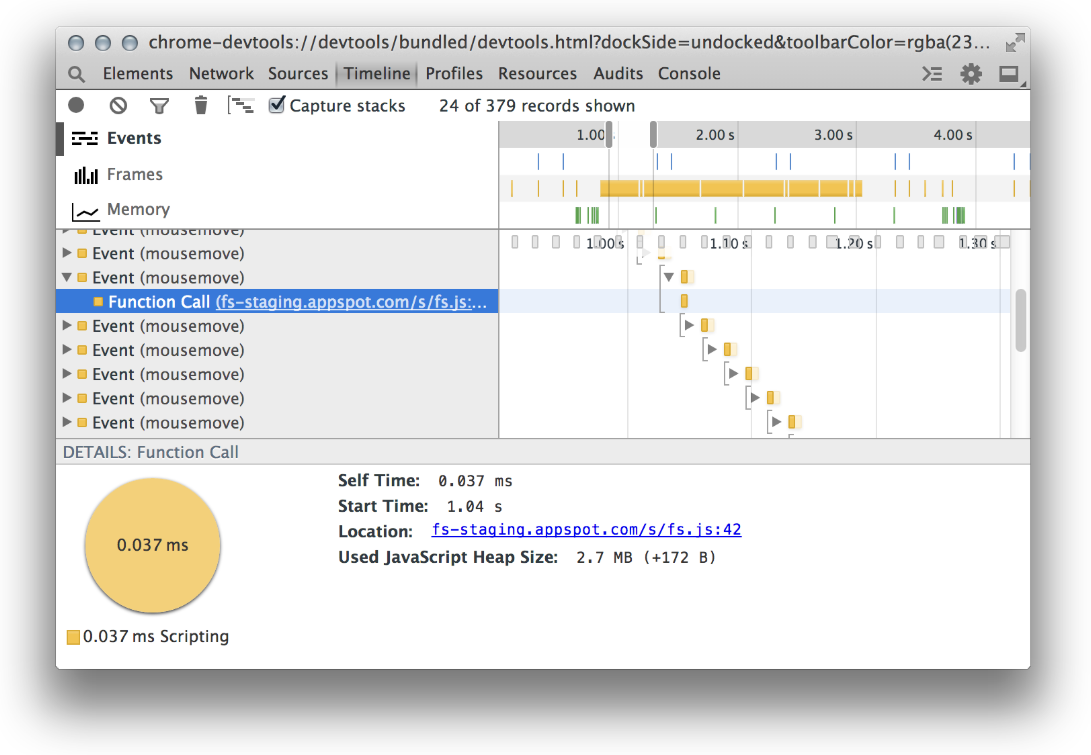The image size is (1091, 755).
Task: Click the Self Time value 0.037 ms
Action: pos(475,481)
